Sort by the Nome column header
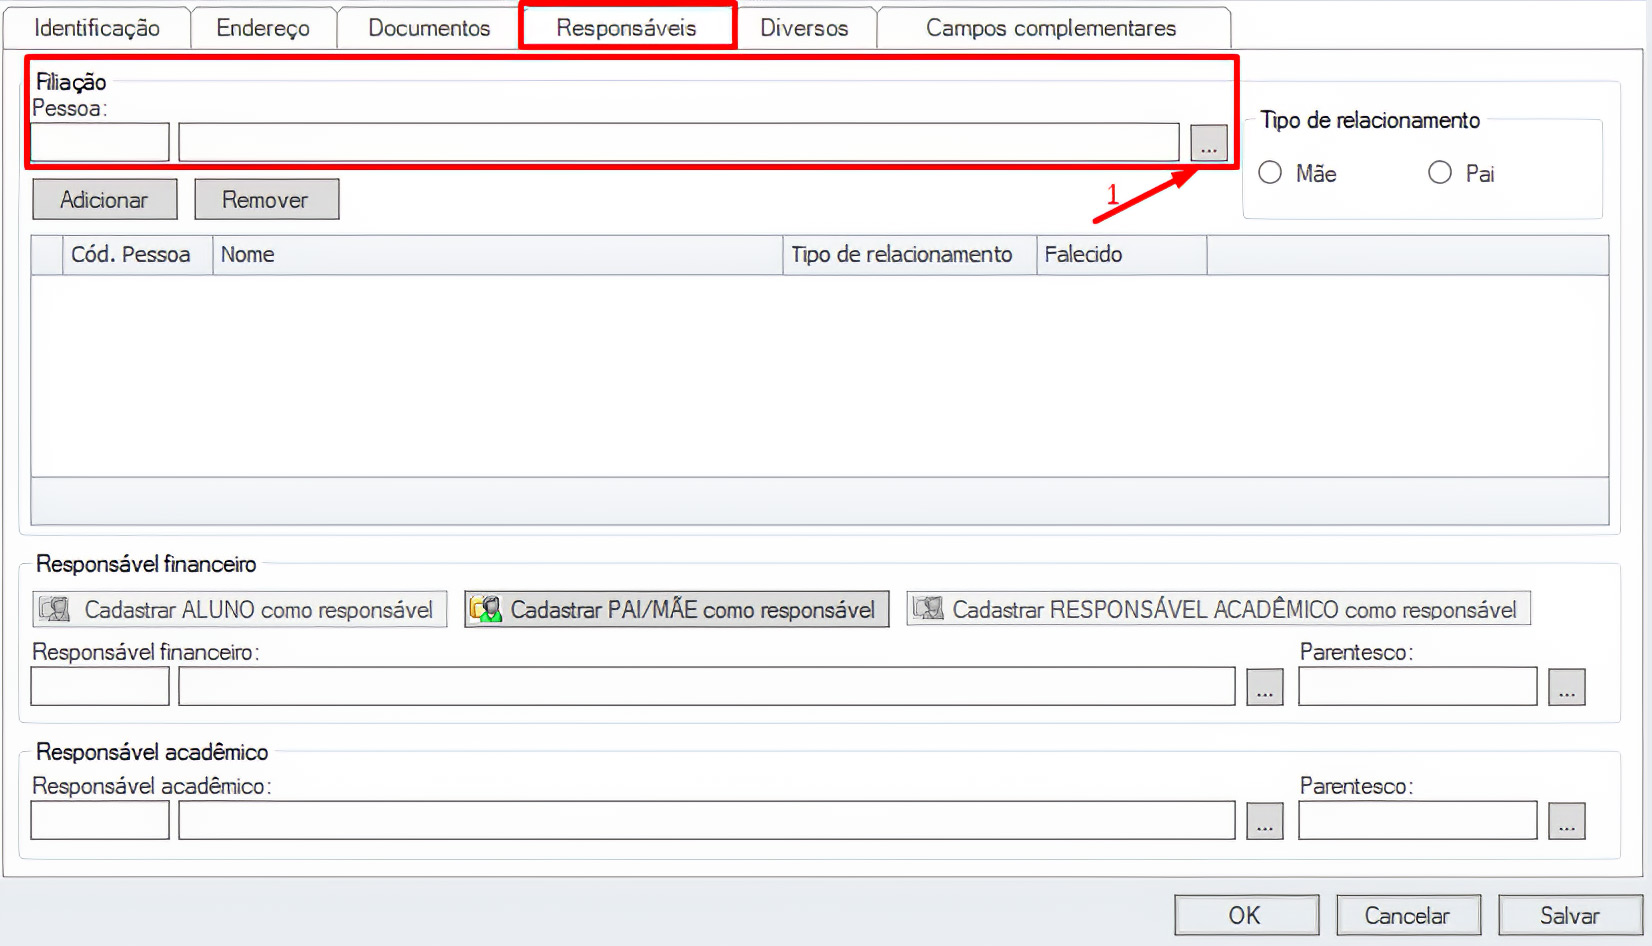Viewport: 1652px width, 946px height. [496, 255]
